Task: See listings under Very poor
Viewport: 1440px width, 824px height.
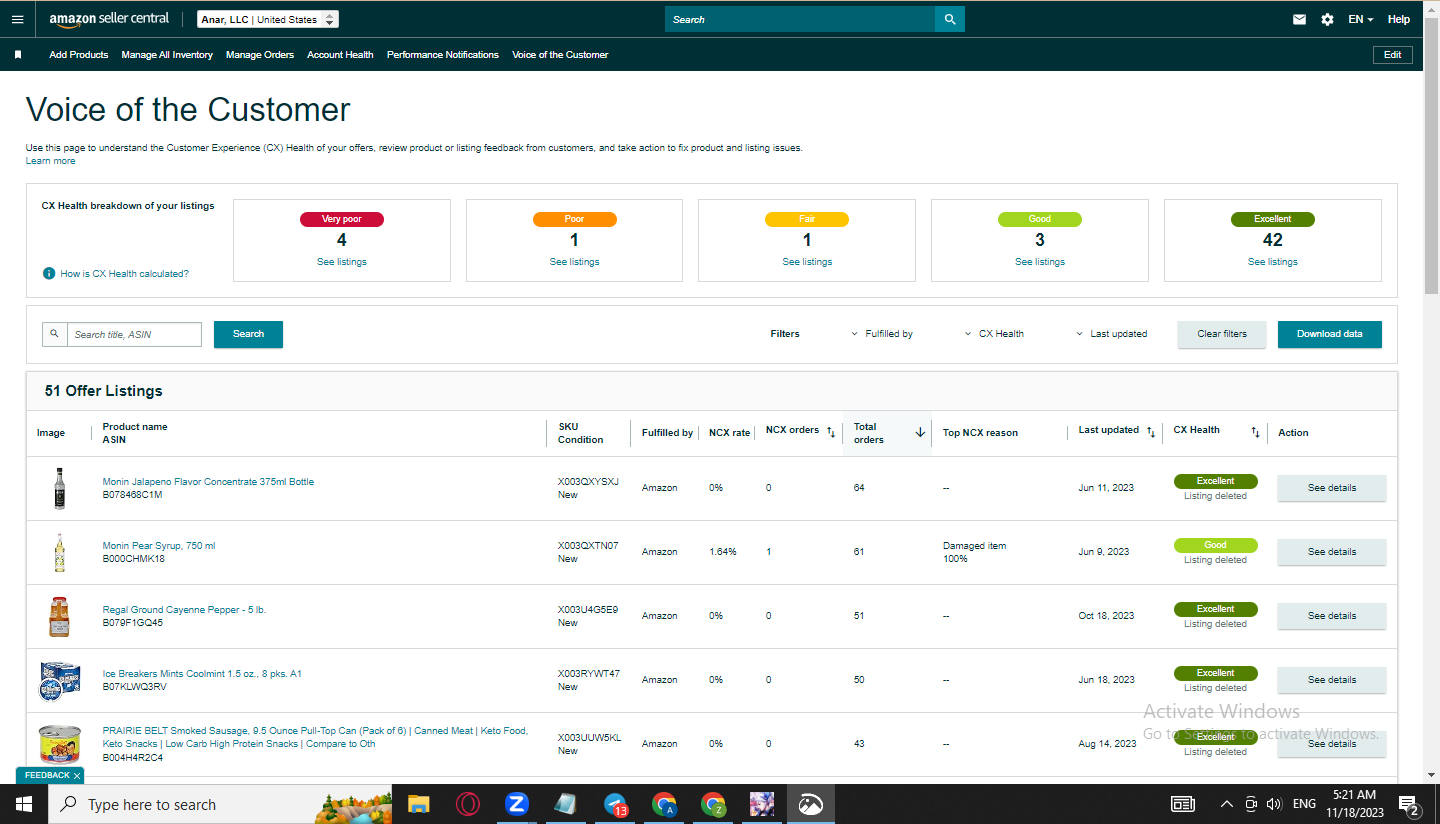Action: [x=342, y=262]
